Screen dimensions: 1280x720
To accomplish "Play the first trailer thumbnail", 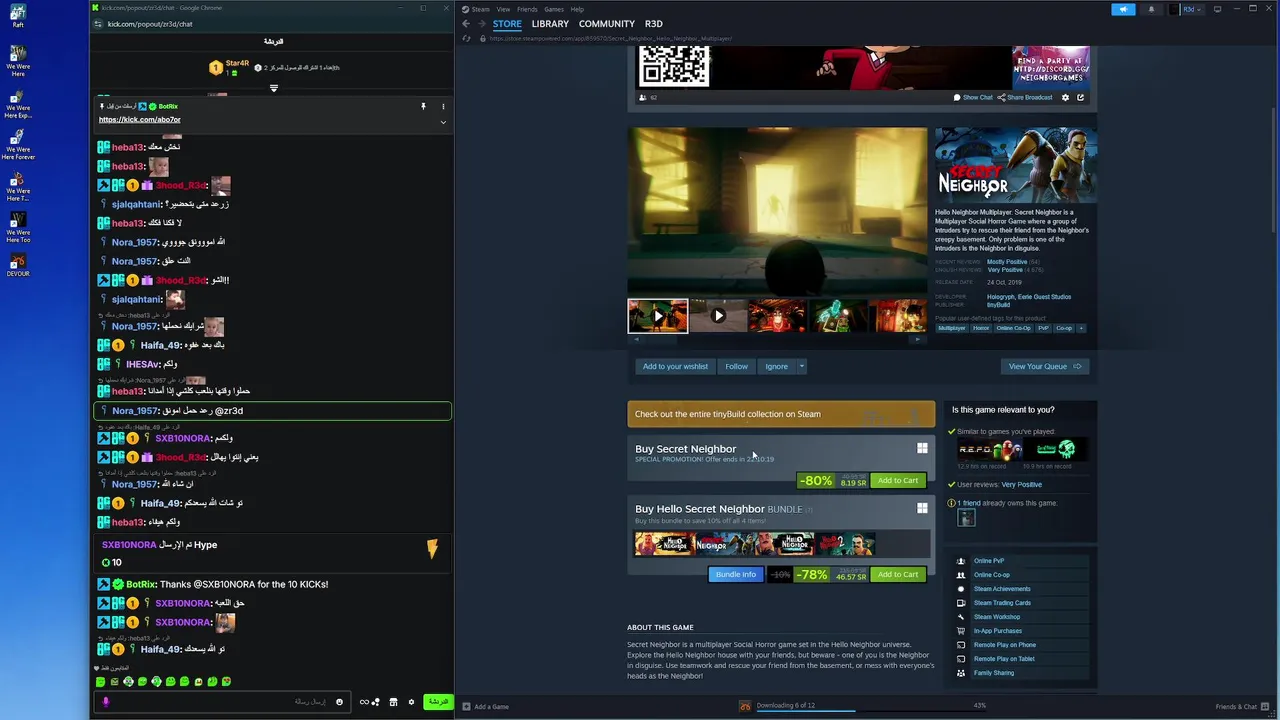I will (657, 316).
